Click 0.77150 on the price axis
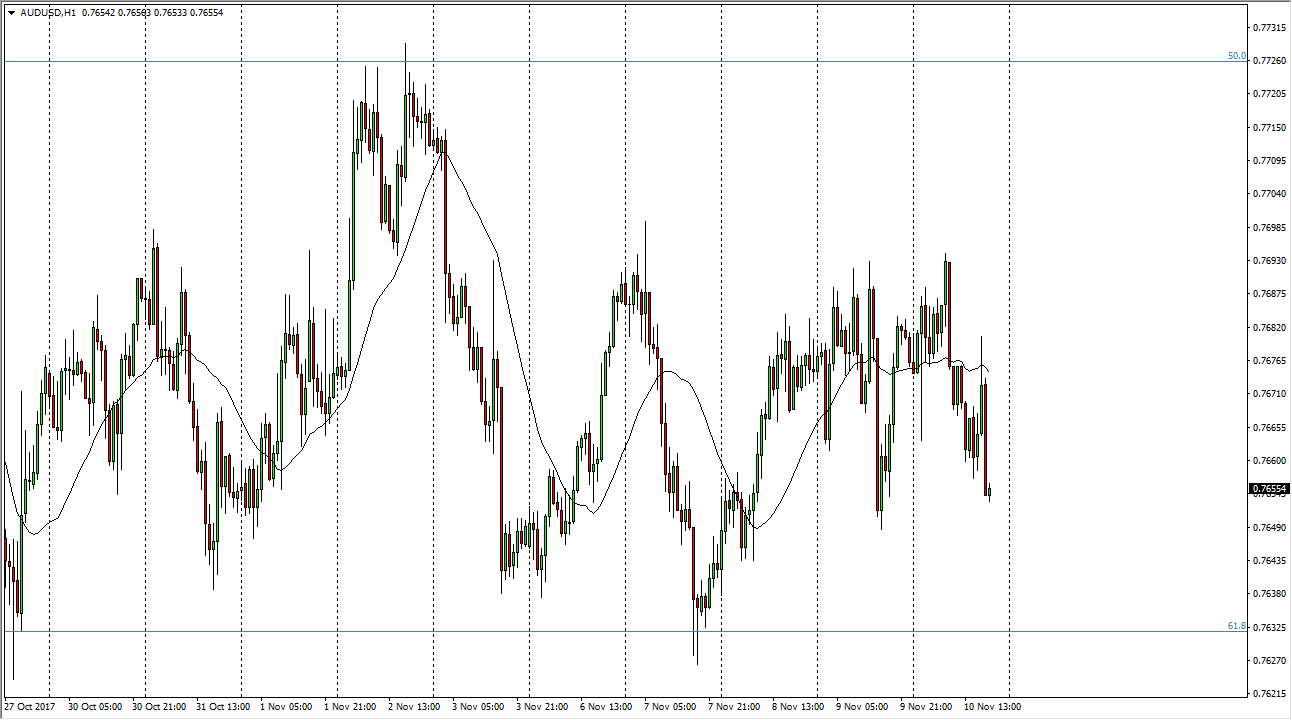Viewport: 1292px width, 720px height. 1269,127
